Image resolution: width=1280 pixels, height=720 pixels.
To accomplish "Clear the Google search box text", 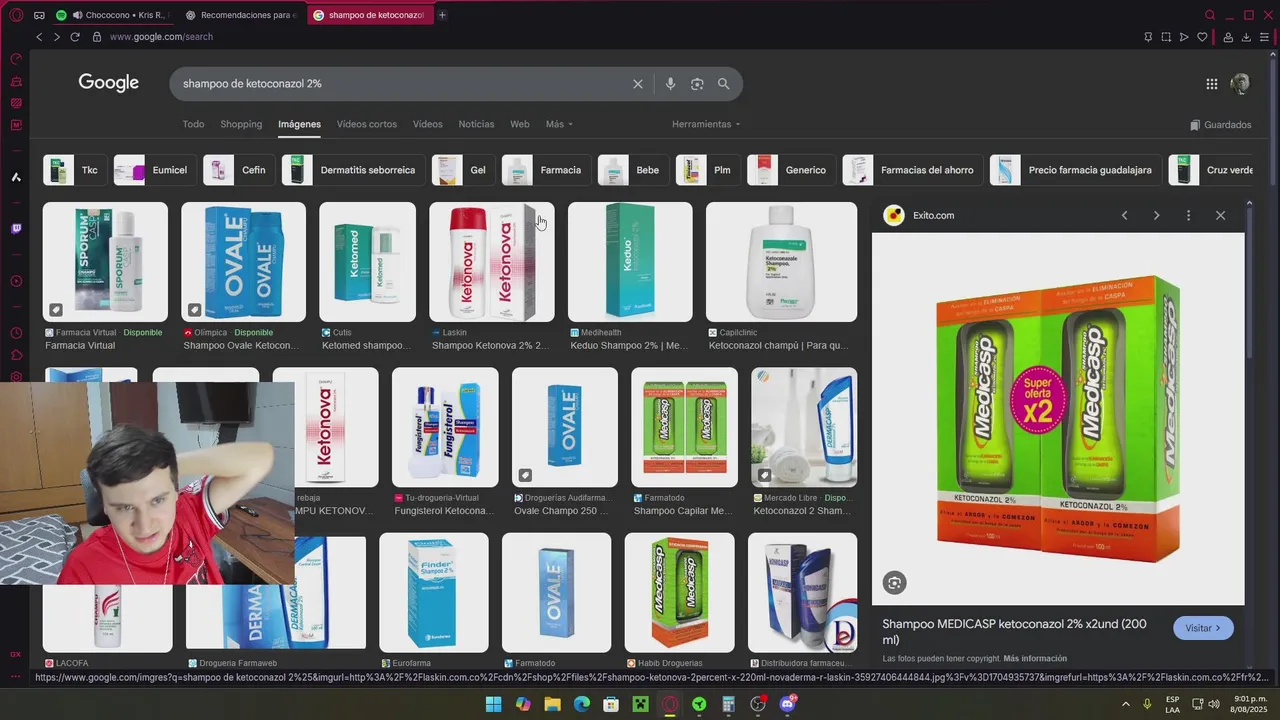I will pos(637,84).
